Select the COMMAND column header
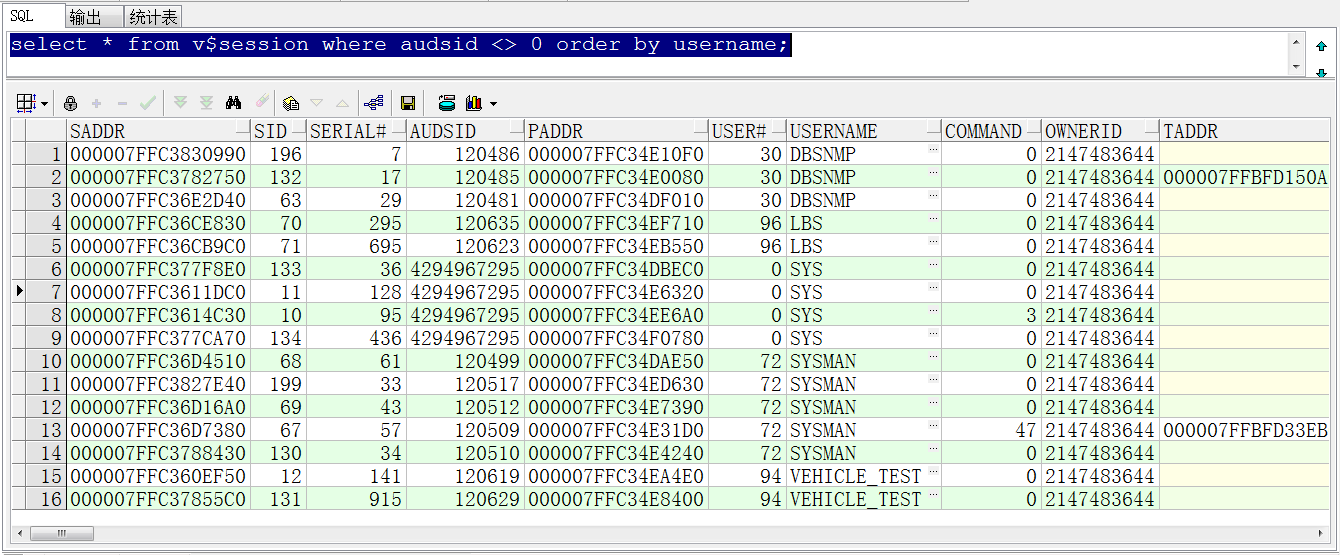Image resolution: width=1340 pixels, height=555 pixels. 991,131
